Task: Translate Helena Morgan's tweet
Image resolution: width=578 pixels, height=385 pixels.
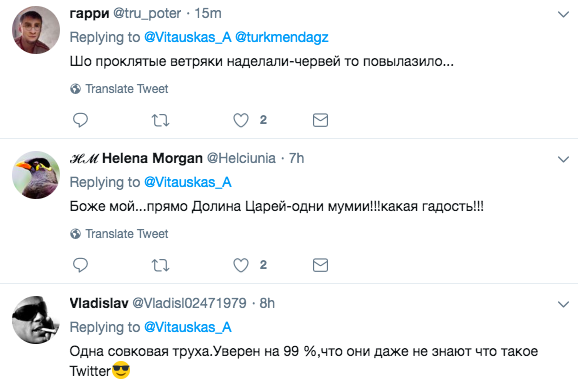Action: 119,234
